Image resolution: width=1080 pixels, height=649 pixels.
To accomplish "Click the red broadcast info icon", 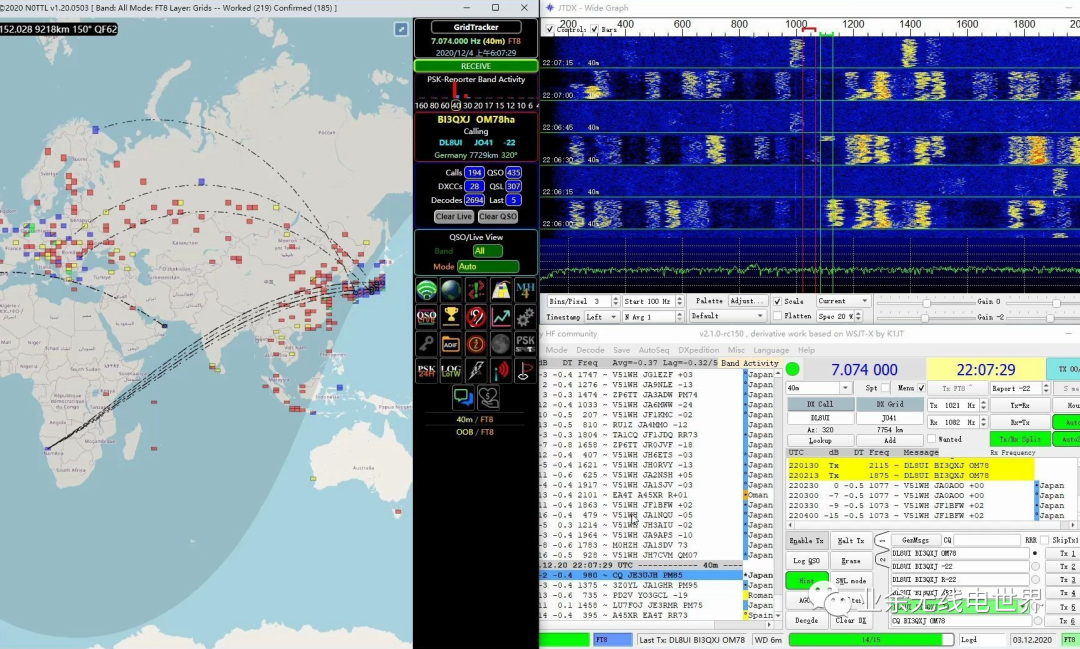I will tap(501, 371).
